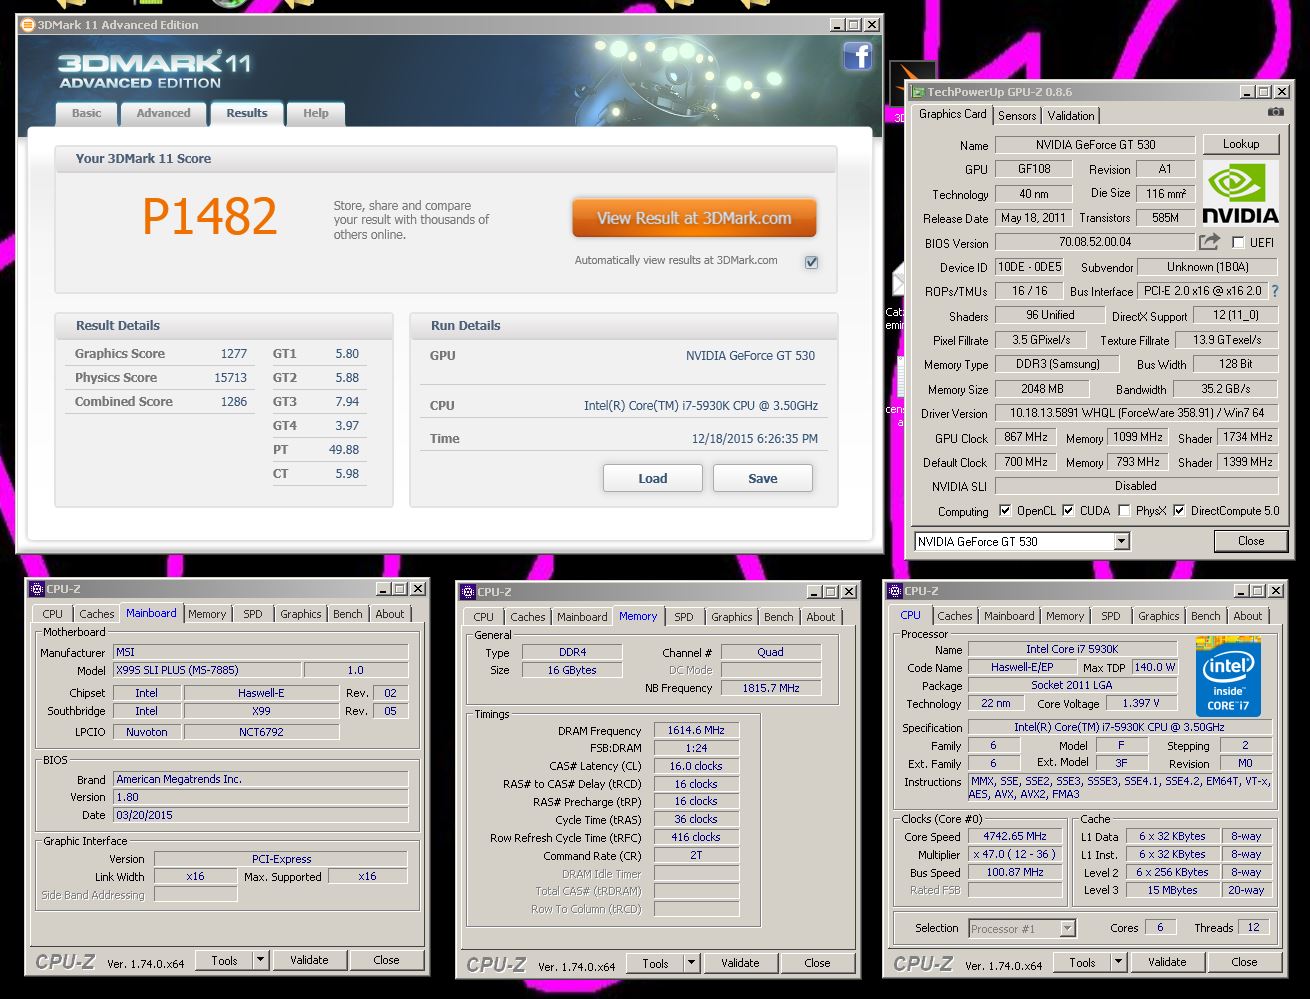The image size is (1310, 999).
Task: Click the Close button in GPU-Z
Action: (x=1251, y=541)
